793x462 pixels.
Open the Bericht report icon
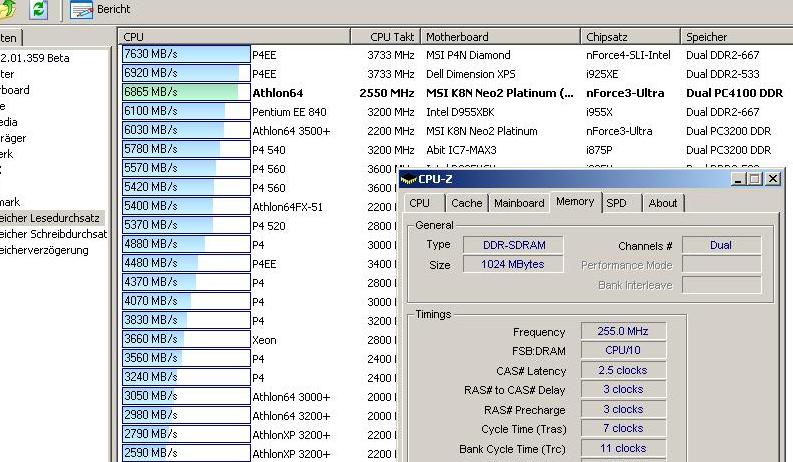[x=81, y=9]
